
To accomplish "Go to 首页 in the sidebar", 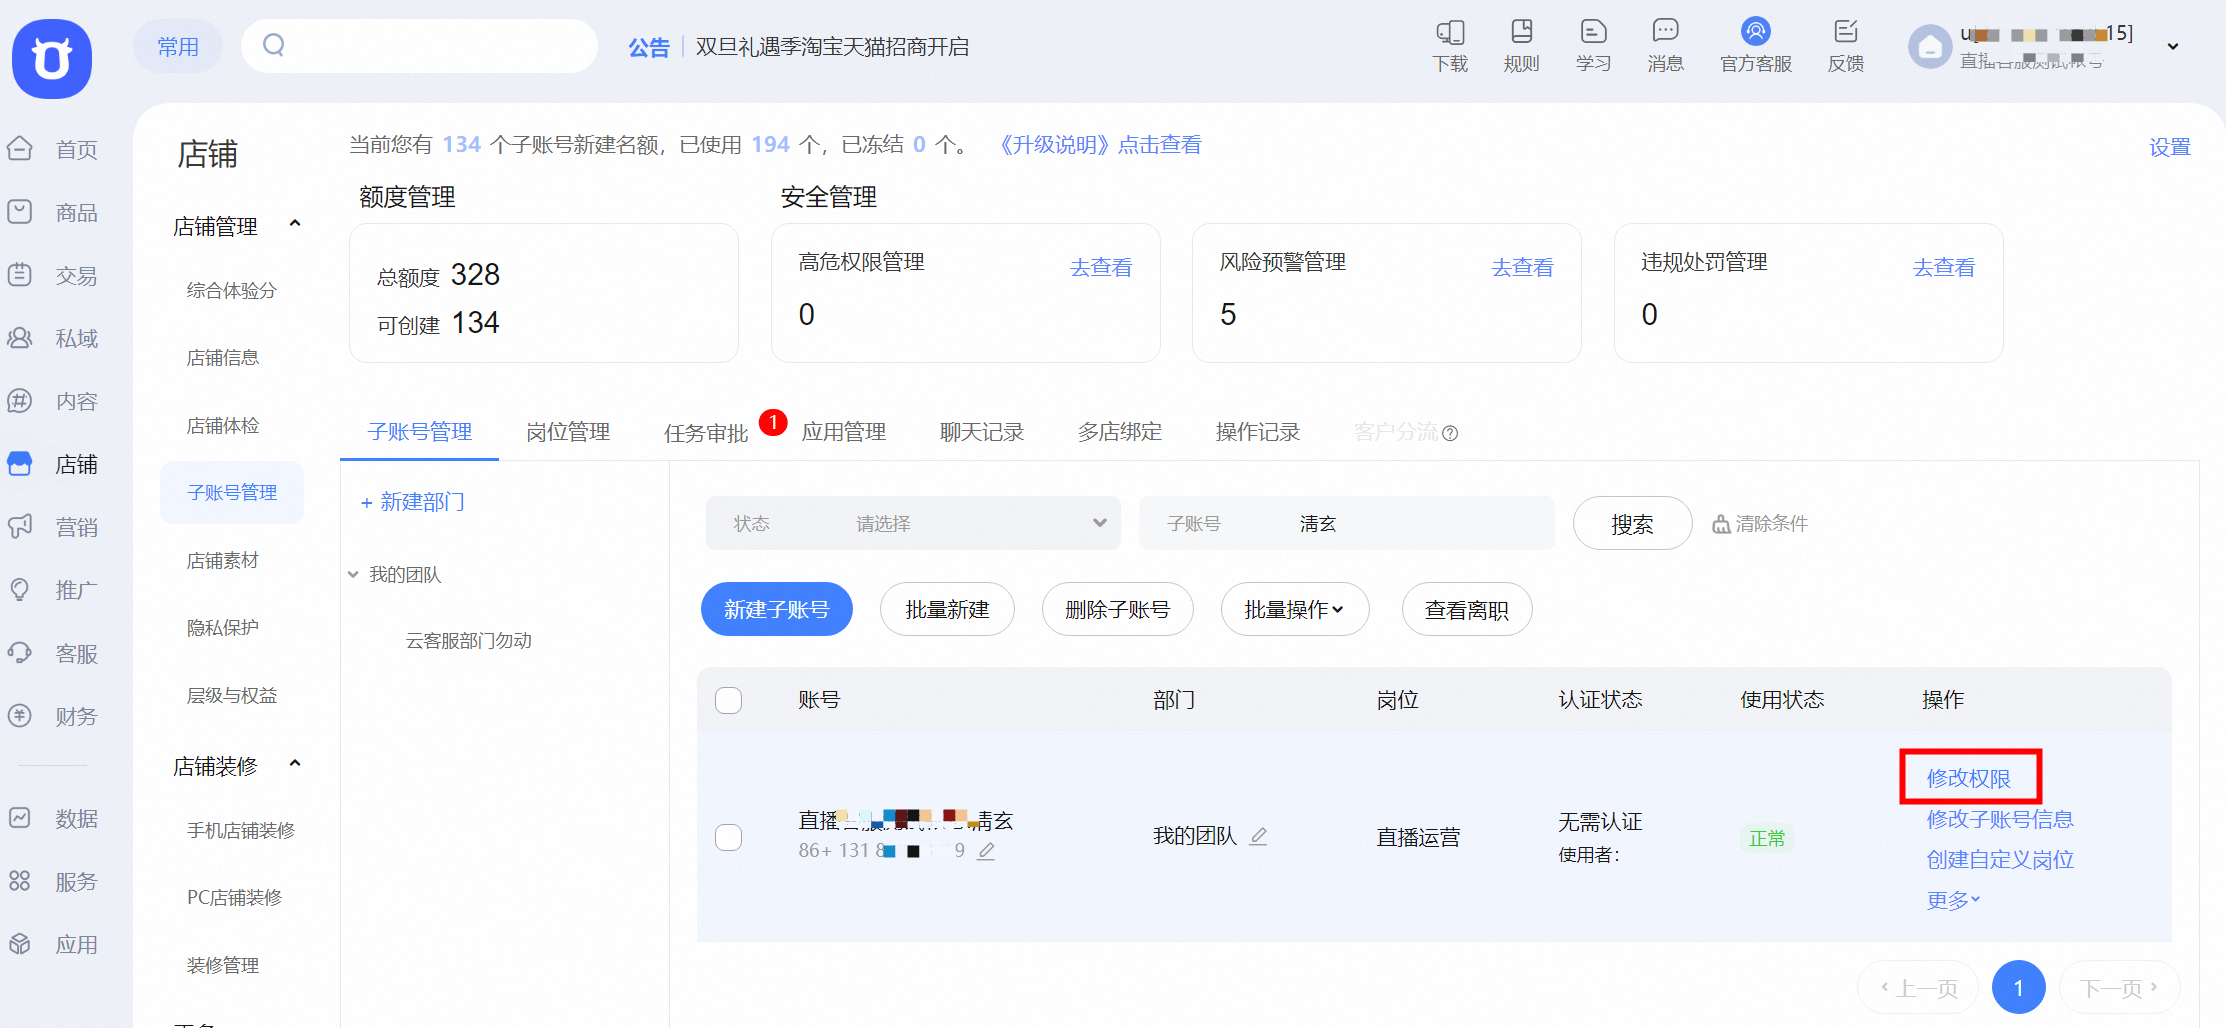I will (52, 150).
